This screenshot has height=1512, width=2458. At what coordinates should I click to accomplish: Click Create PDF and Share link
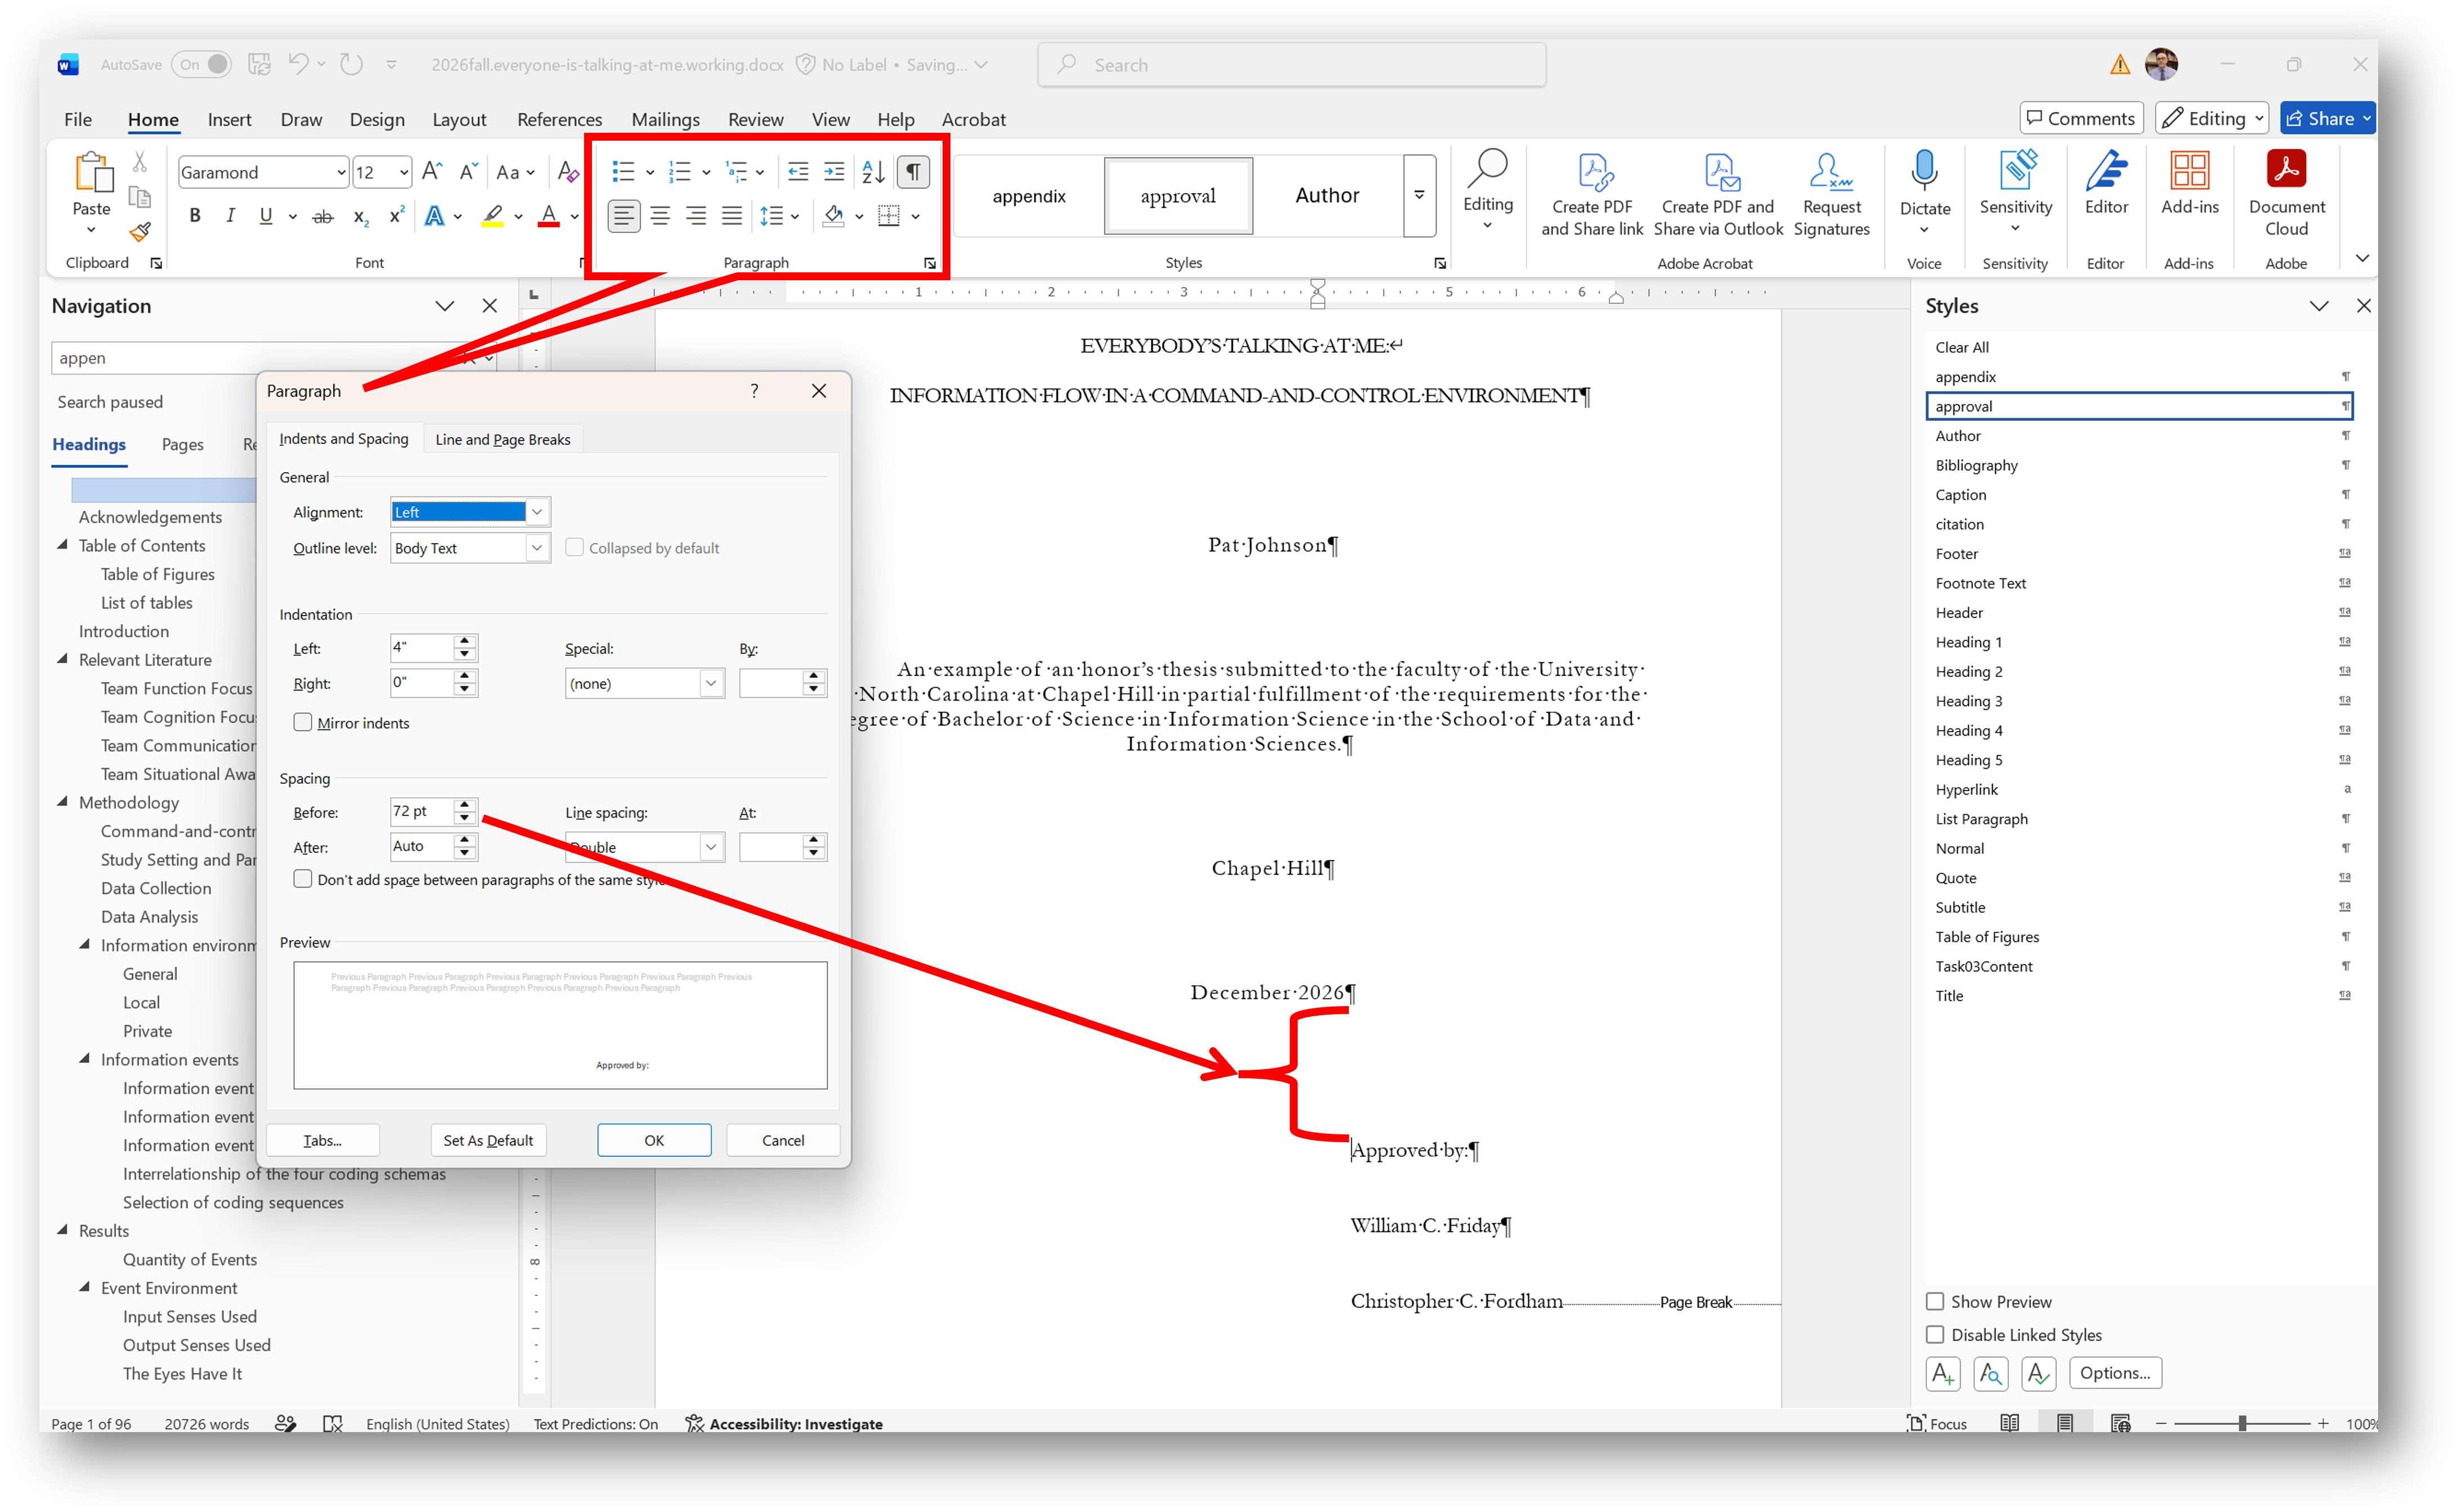pyautogui.click(x=1592, y=194)
